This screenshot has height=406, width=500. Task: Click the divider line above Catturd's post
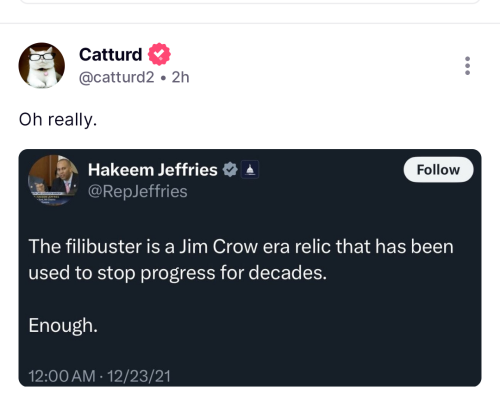point(250,23)
